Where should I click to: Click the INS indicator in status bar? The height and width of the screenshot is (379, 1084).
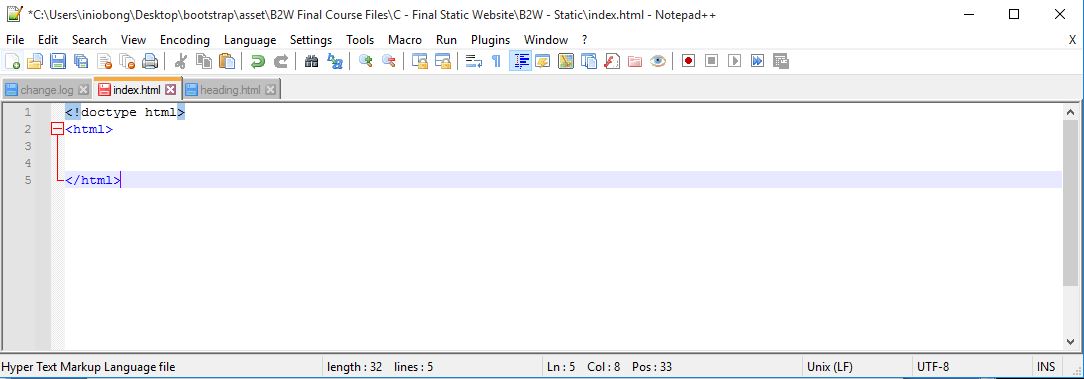point(1046,367)
